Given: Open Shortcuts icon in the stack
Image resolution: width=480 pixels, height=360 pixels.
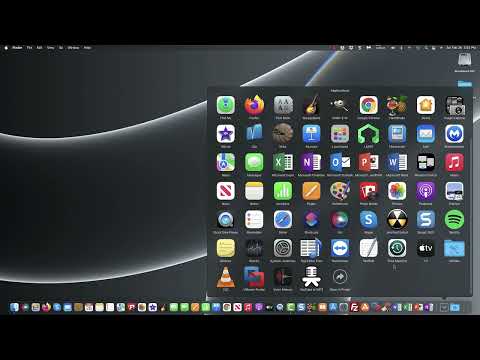Looking at the screenshot, I should point(311,220).
